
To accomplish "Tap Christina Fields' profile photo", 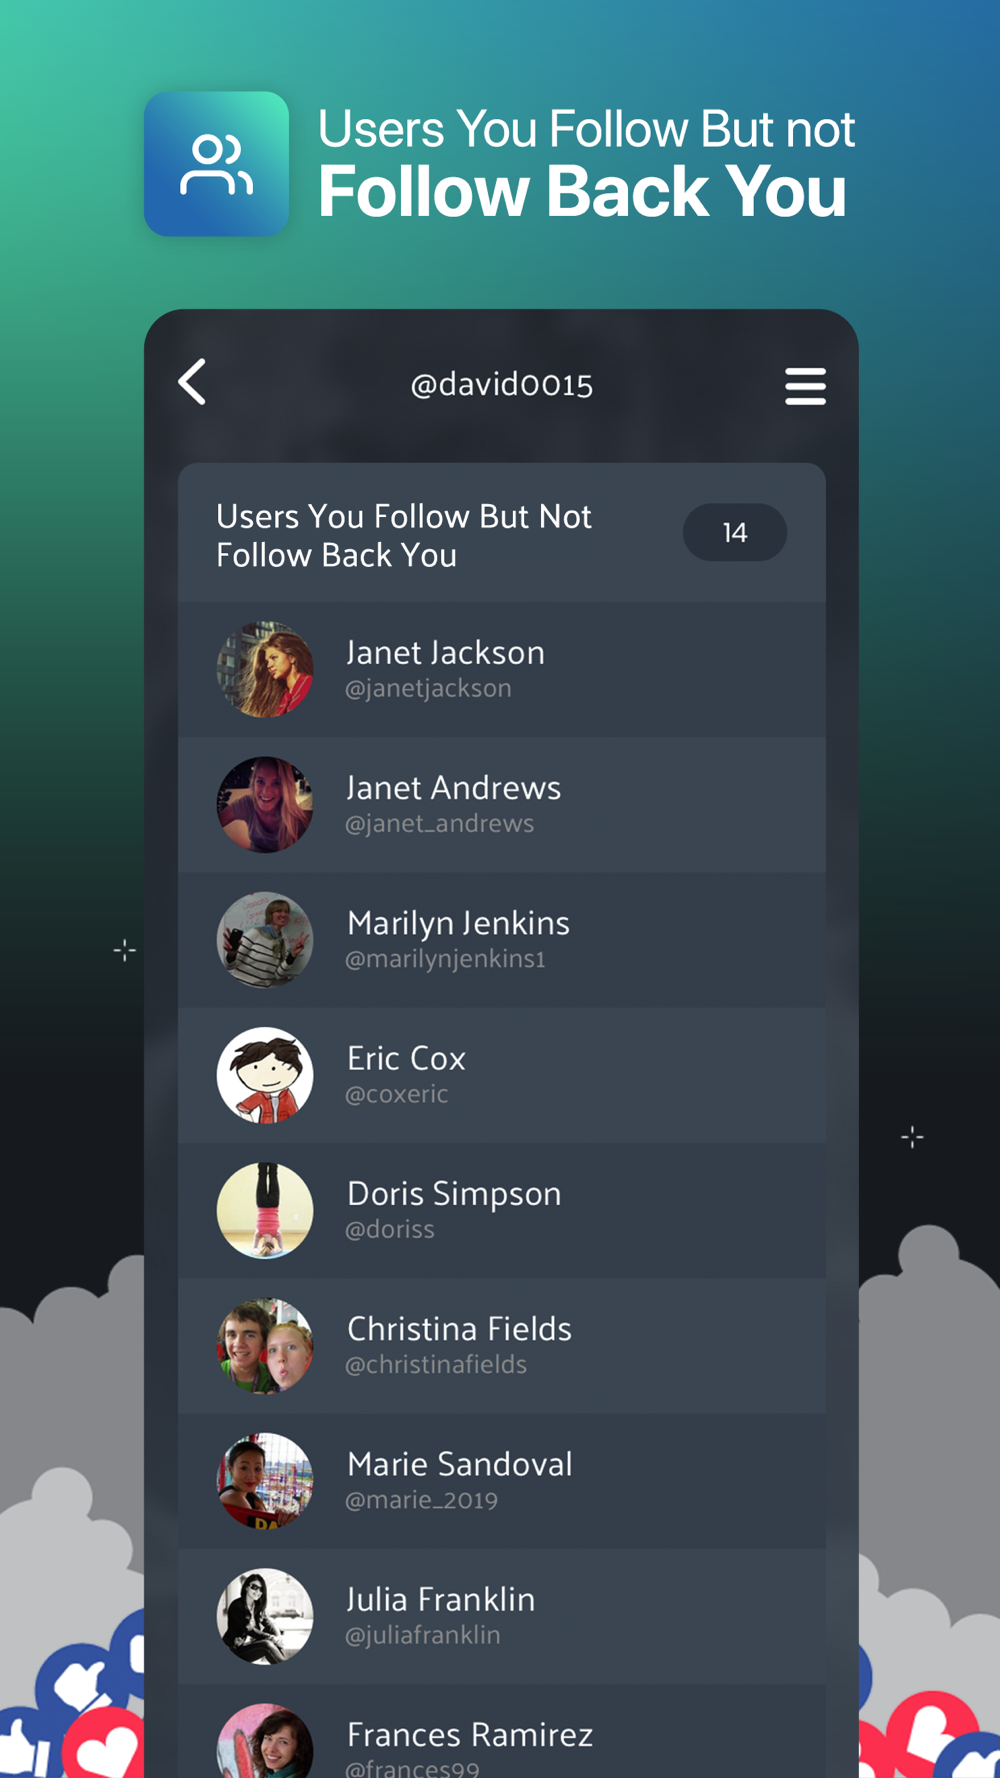I will pos(265,1345).
